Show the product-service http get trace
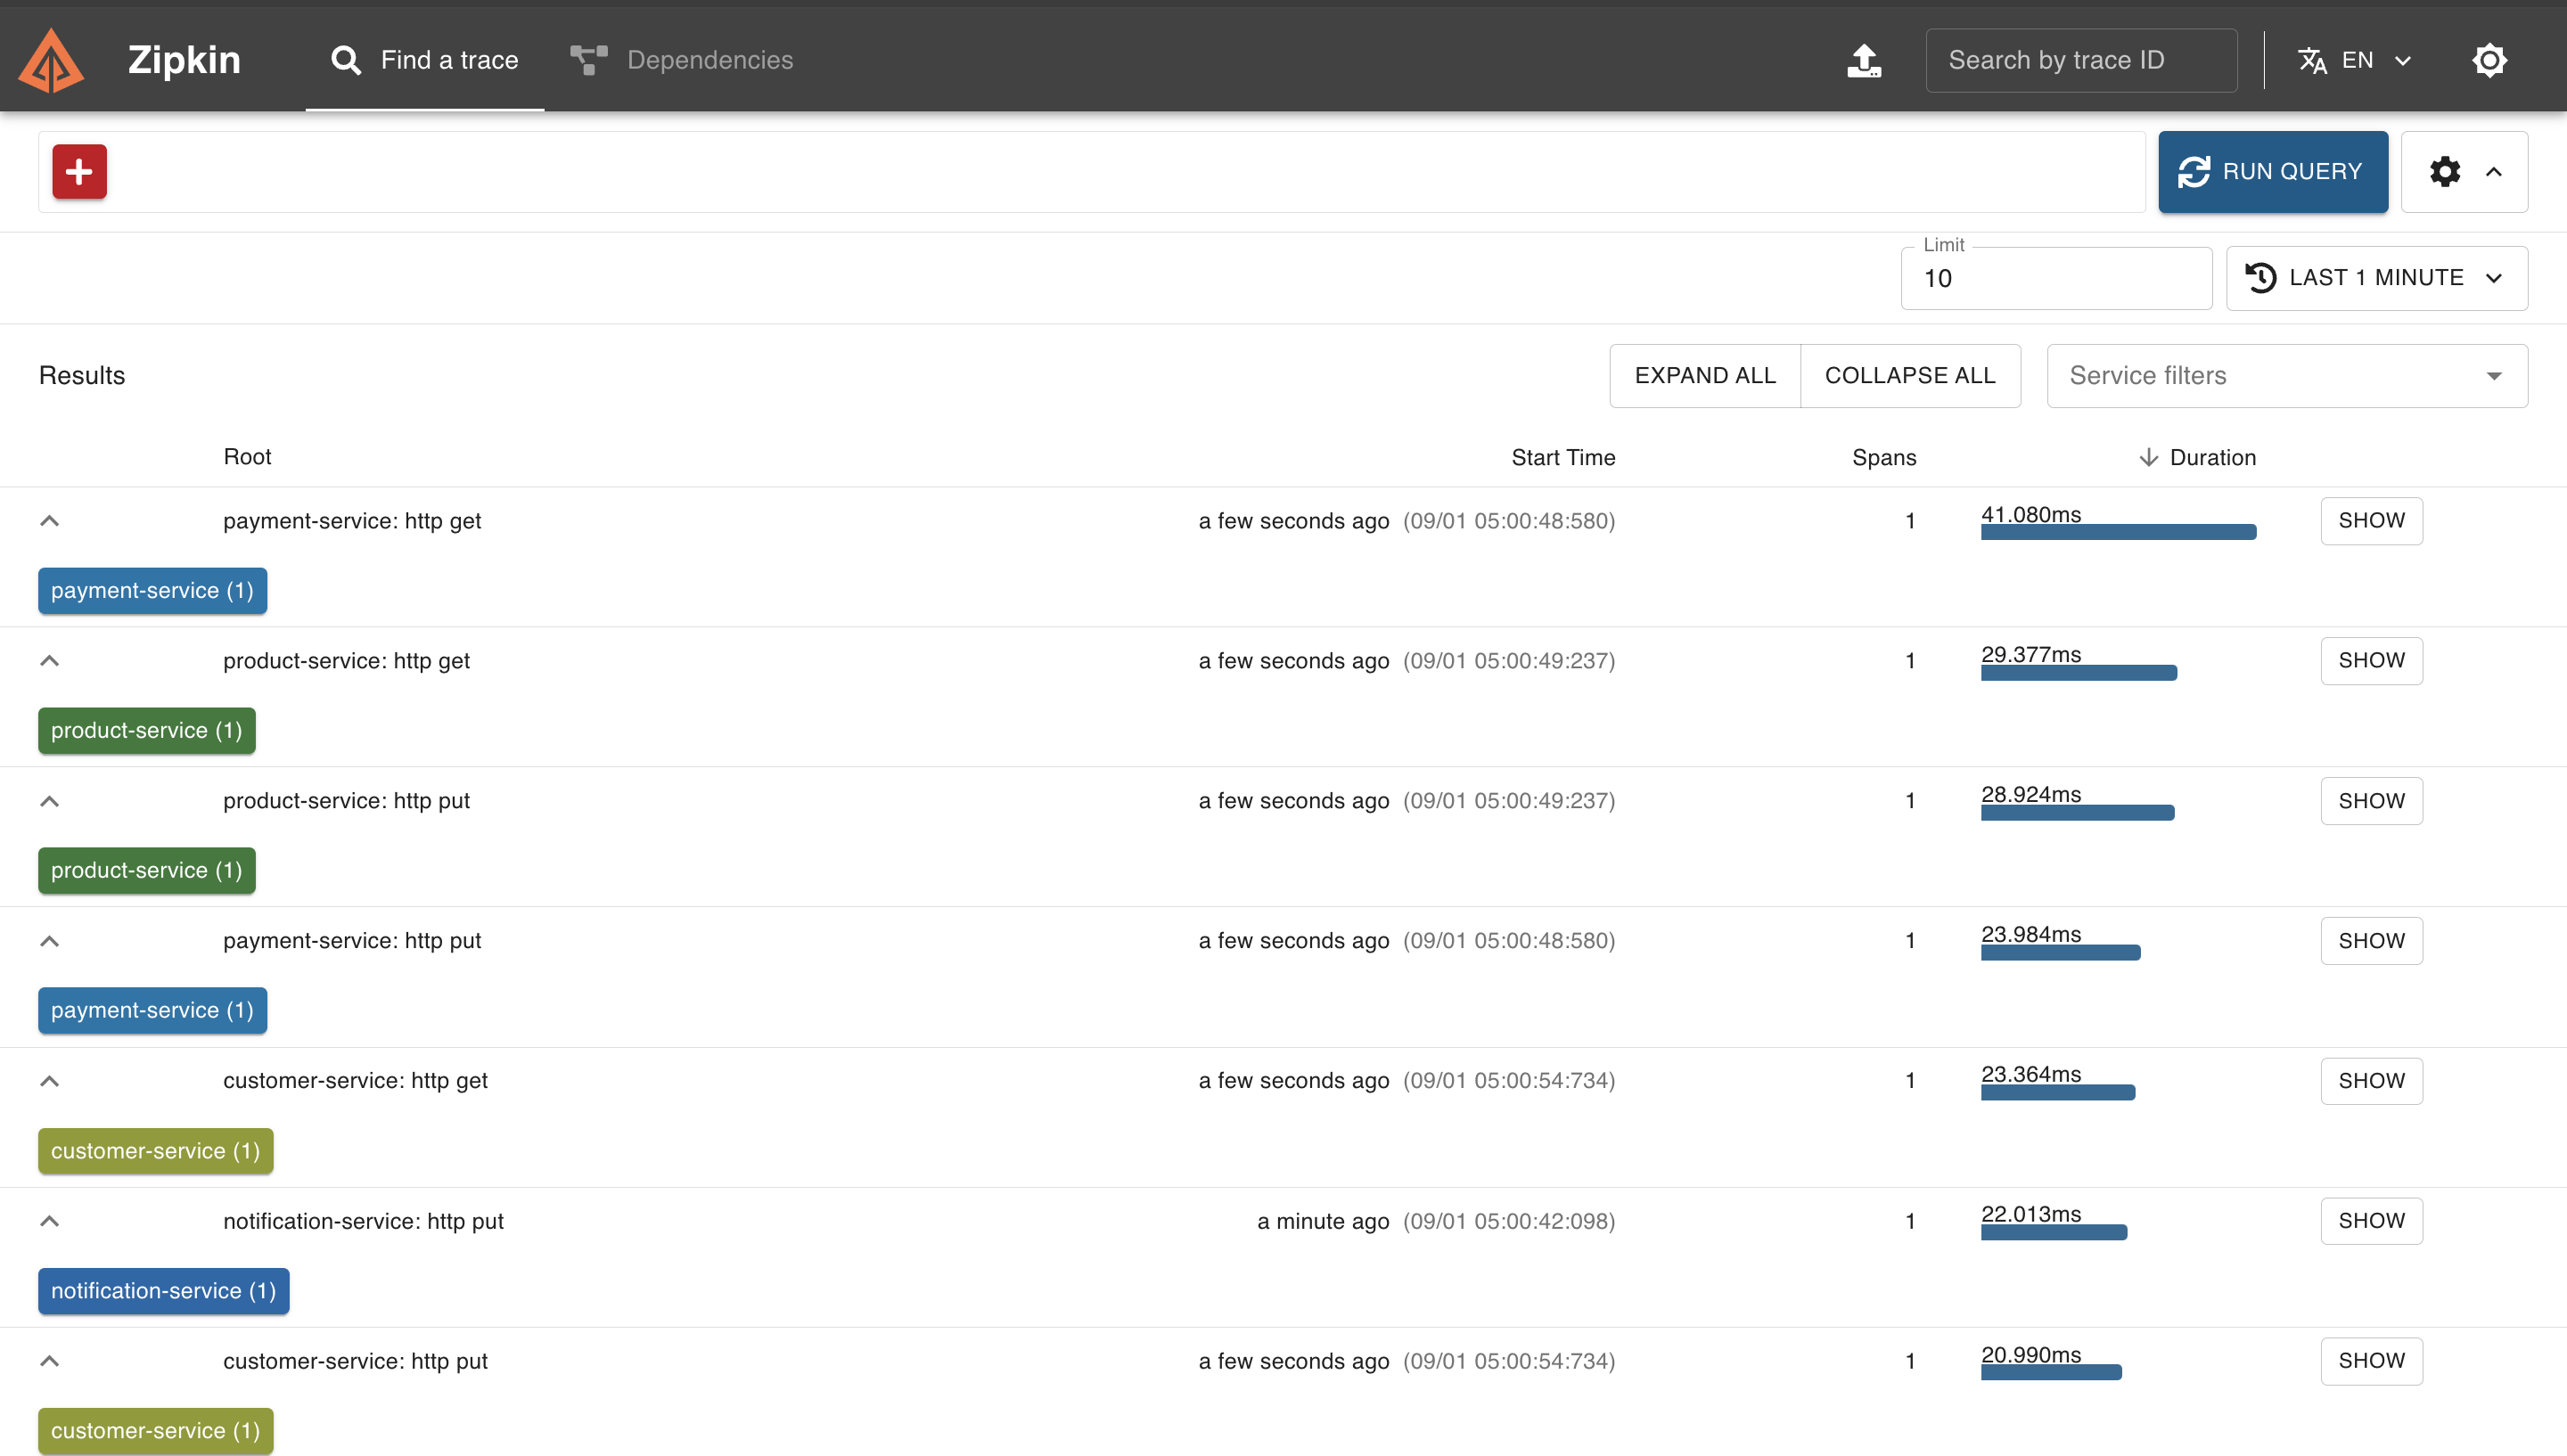The width and height of the screenshot is (2567, 1456). (x=2371, y=661)
